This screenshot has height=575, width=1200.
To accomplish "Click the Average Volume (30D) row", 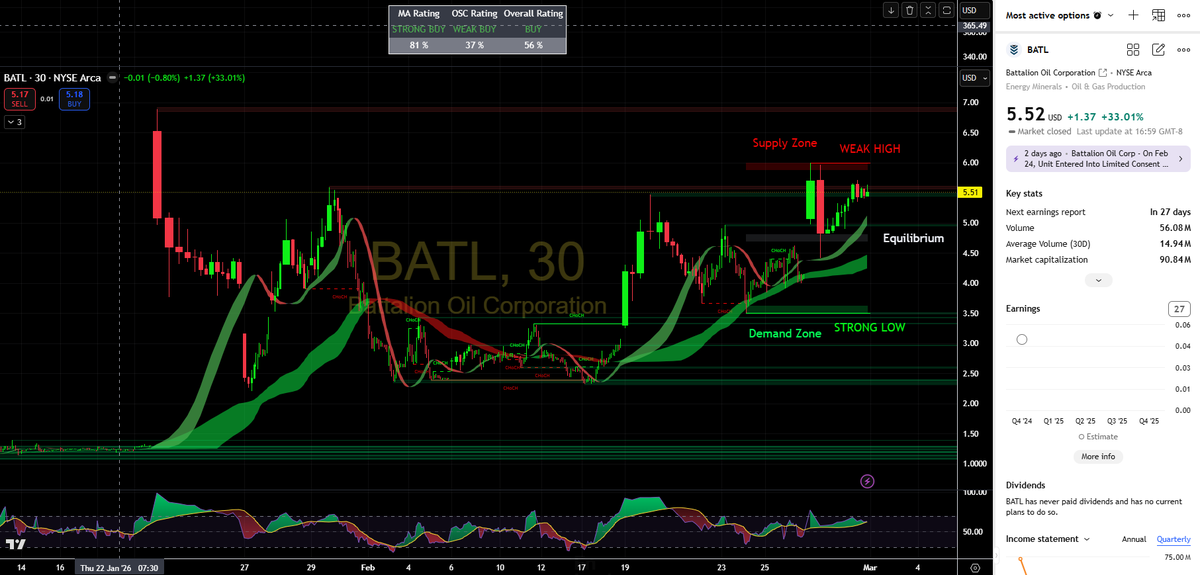I will pos(1098,243).
